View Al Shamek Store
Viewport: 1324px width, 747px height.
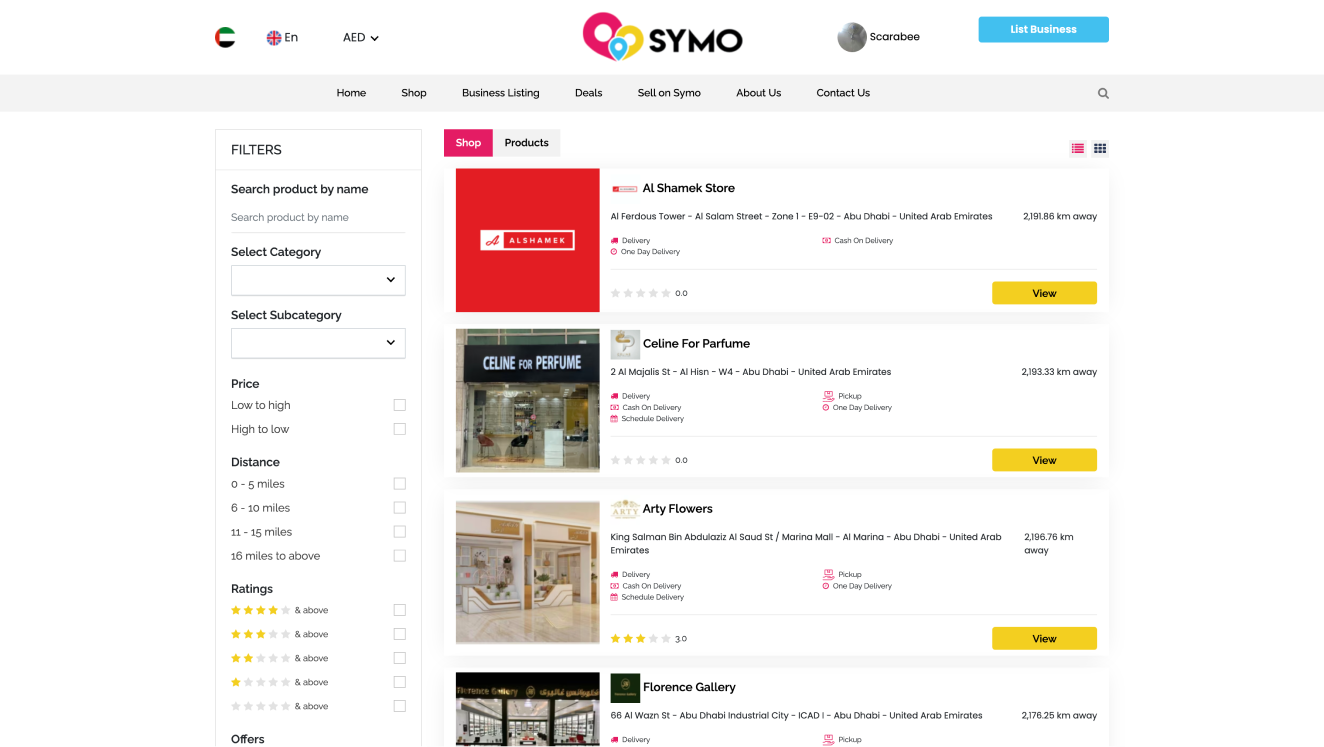(x=1044, y=293)
